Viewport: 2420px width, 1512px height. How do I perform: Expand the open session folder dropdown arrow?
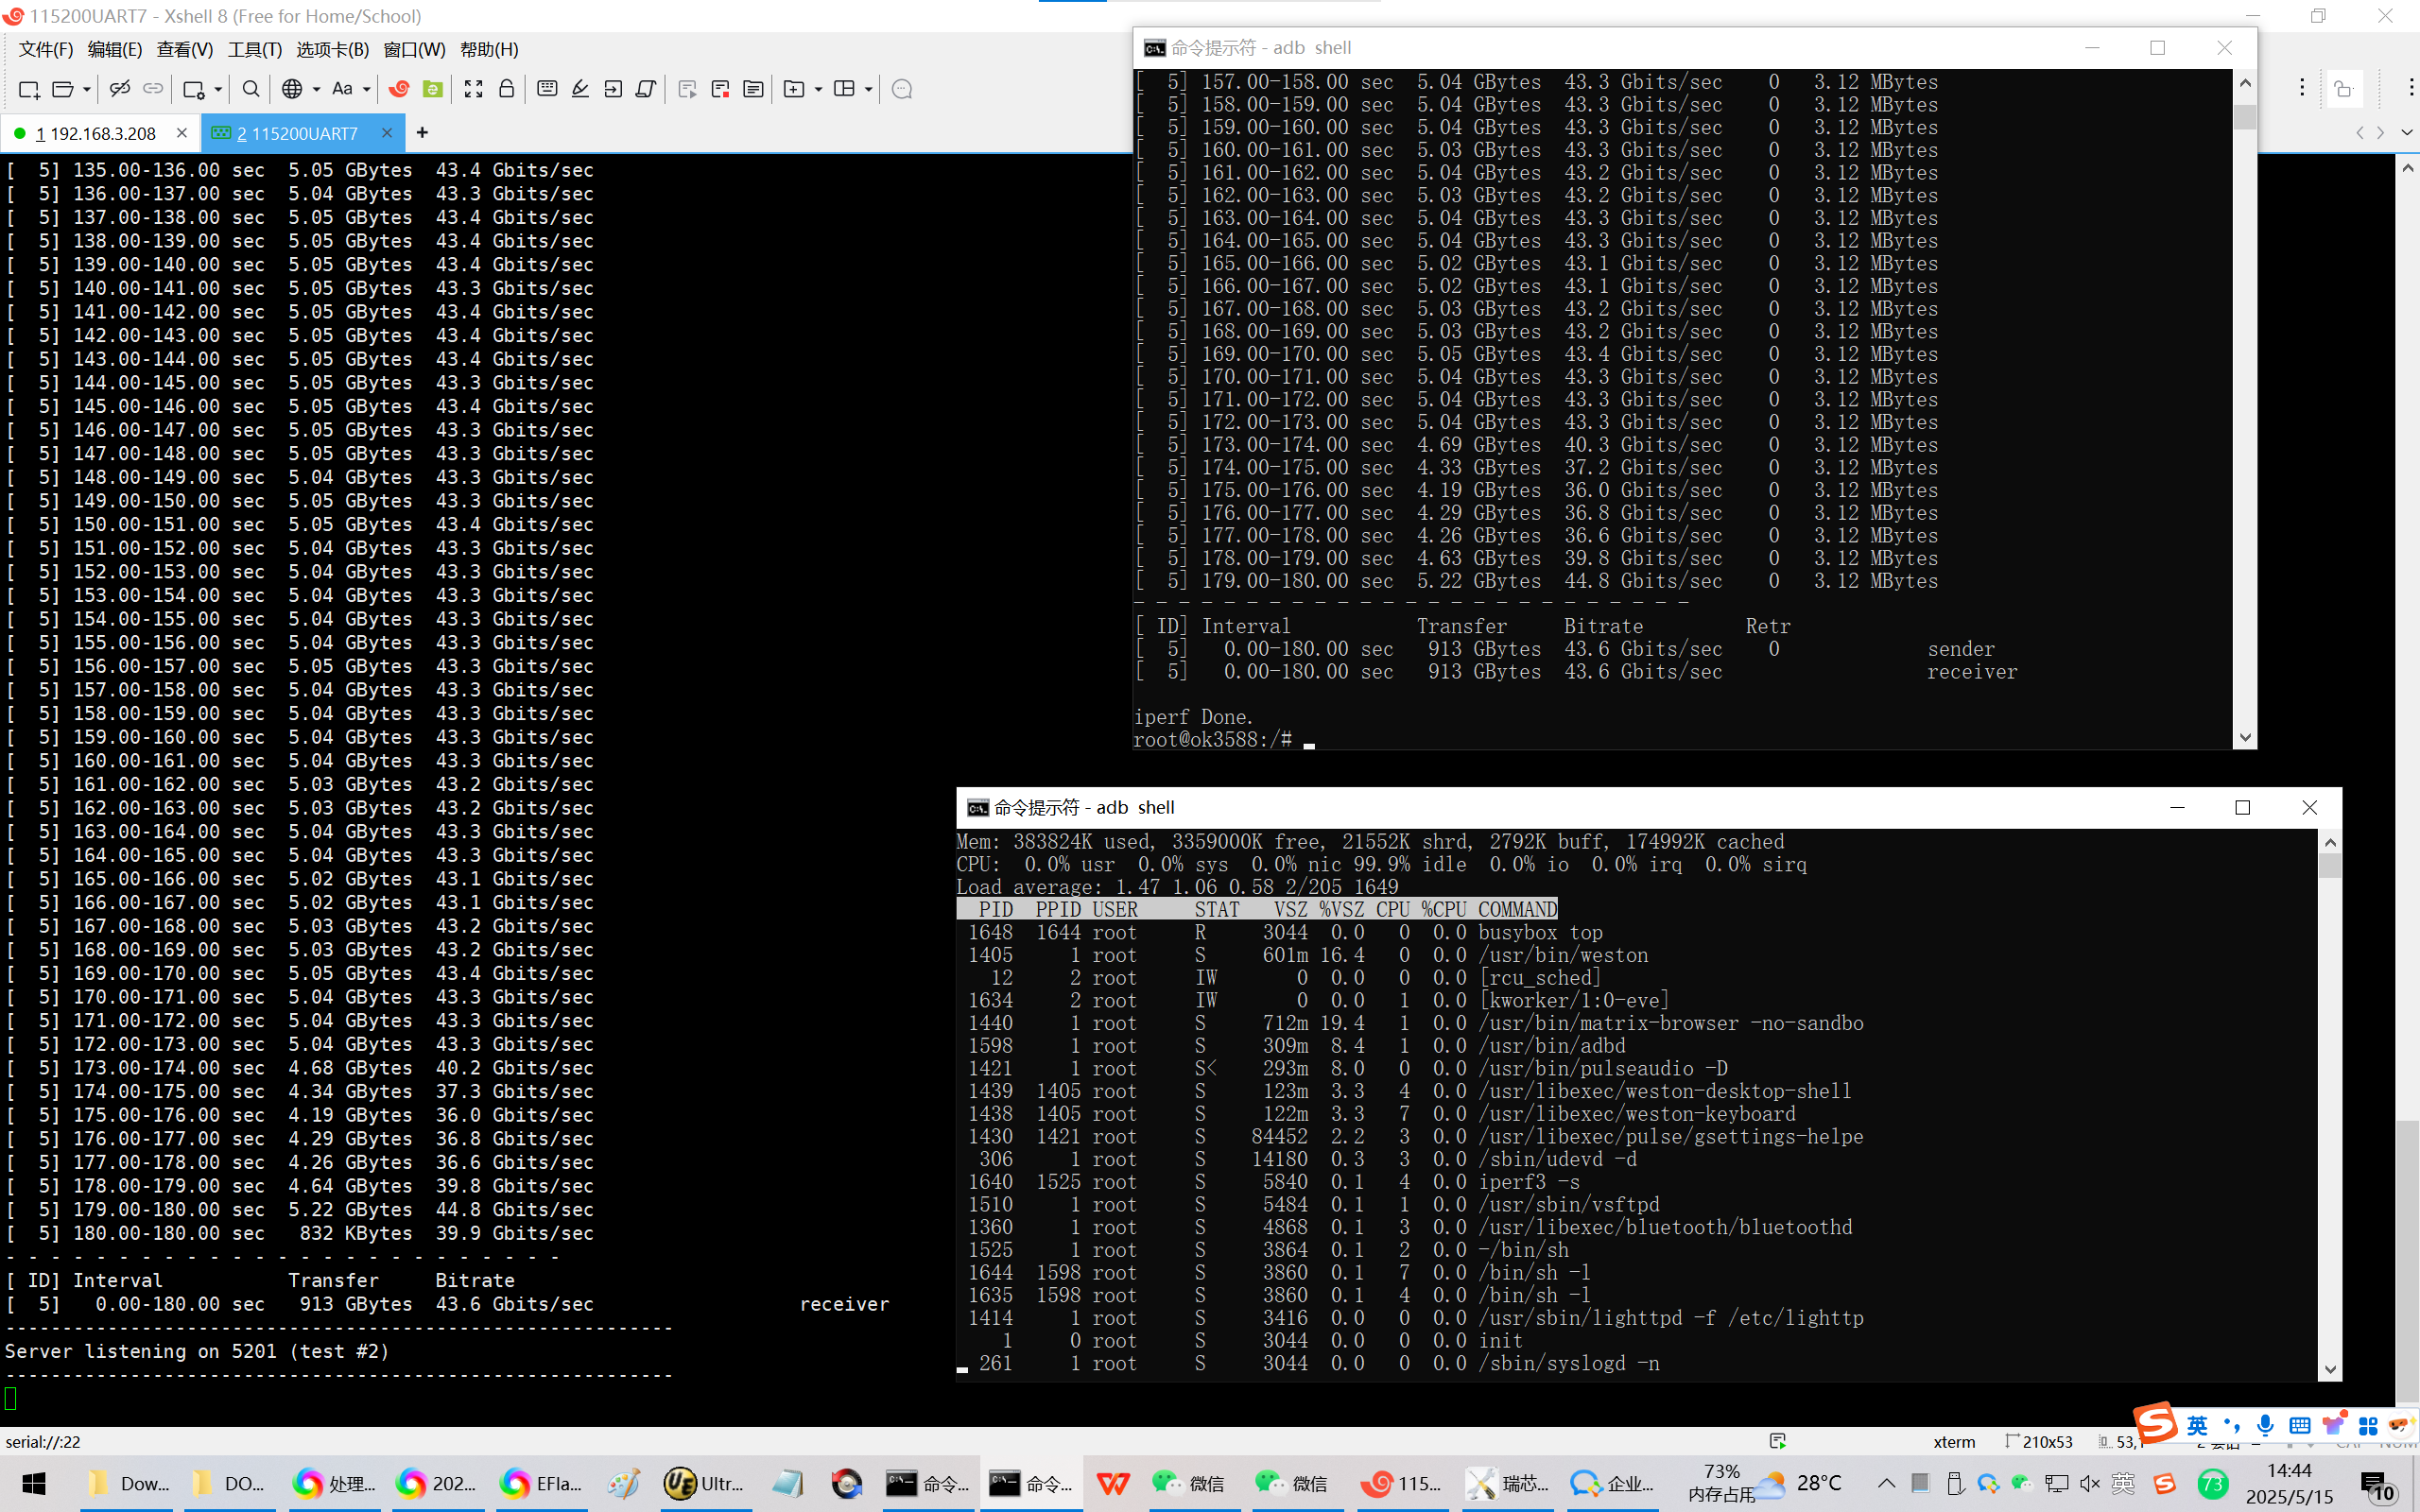click(87, 89)
